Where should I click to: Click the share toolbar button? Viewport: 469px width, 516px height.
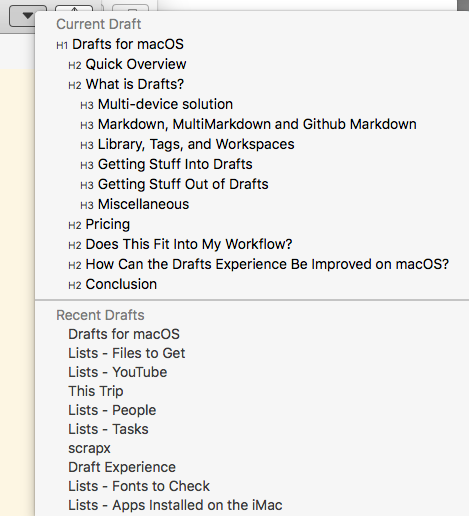tap(74, 9)
